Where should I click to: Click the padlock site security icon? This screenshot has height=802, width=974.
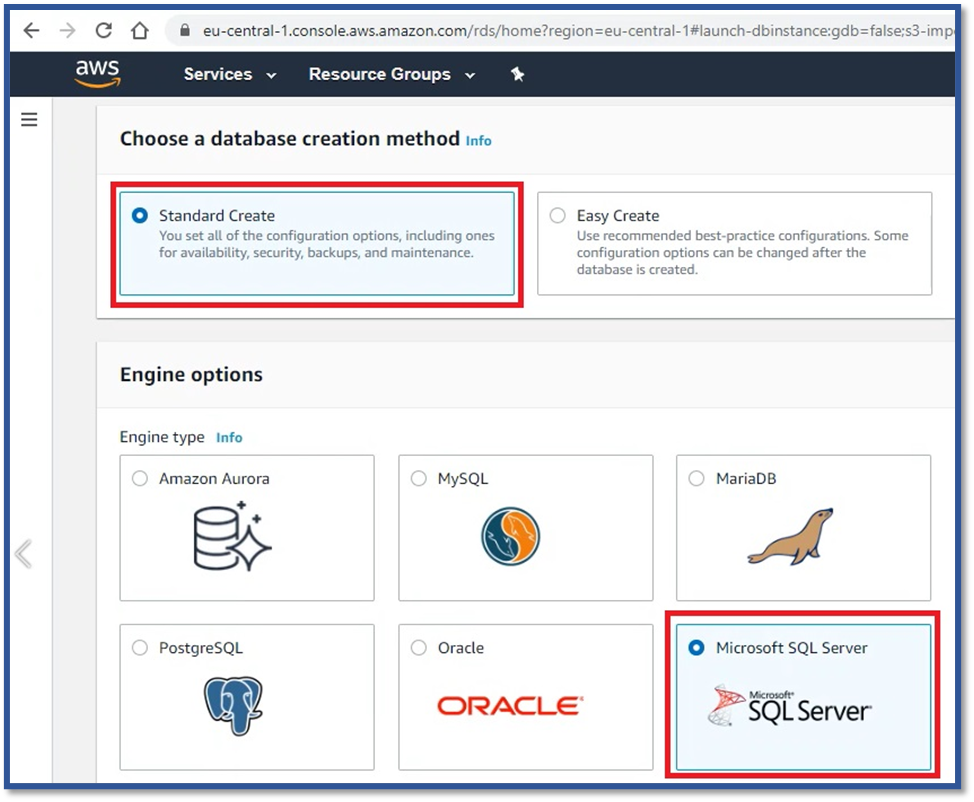184,30
